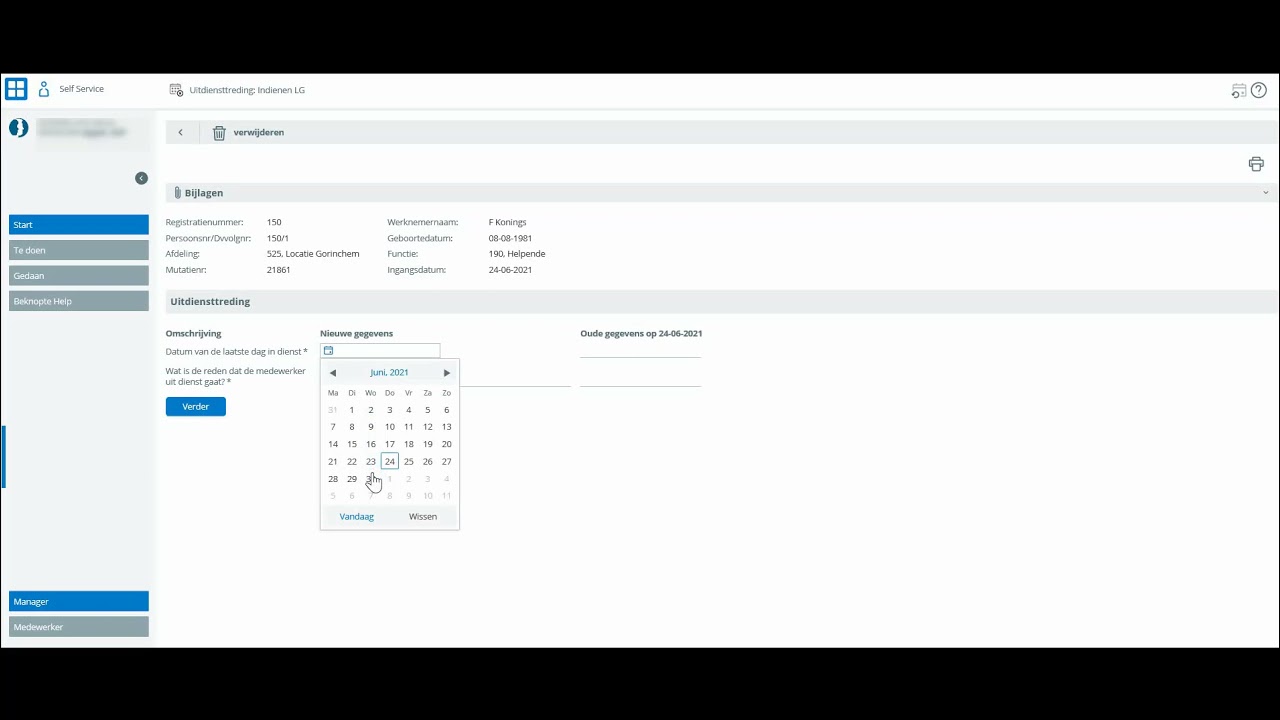This screenshot has height=720, width=1280.
Task: Select greyed day 11 of next month
Action: coord(447,496)
